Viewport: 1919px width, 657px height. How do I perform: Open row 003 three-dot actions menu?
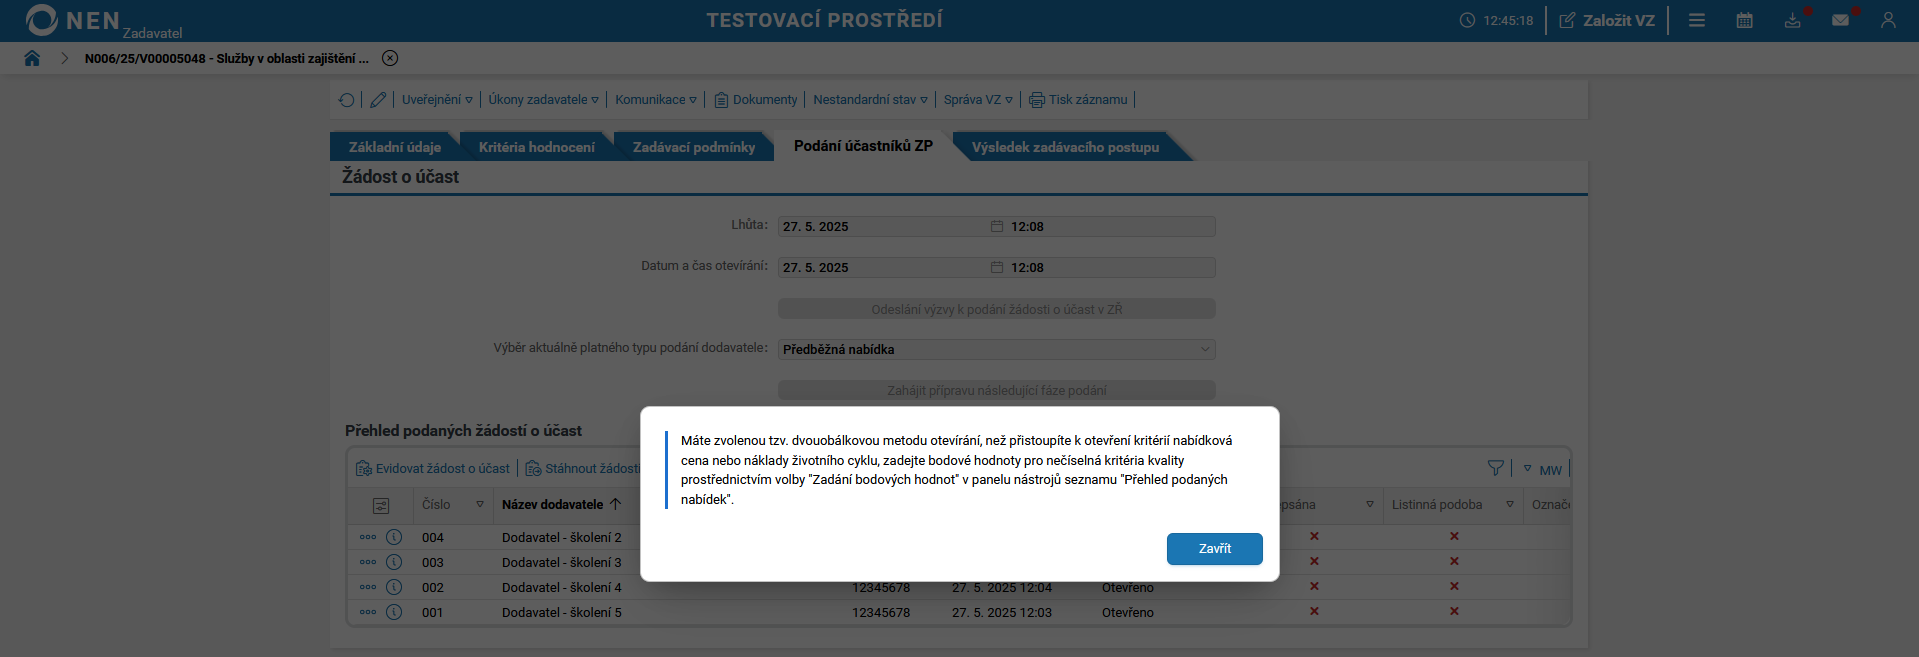tap(368, 562)
